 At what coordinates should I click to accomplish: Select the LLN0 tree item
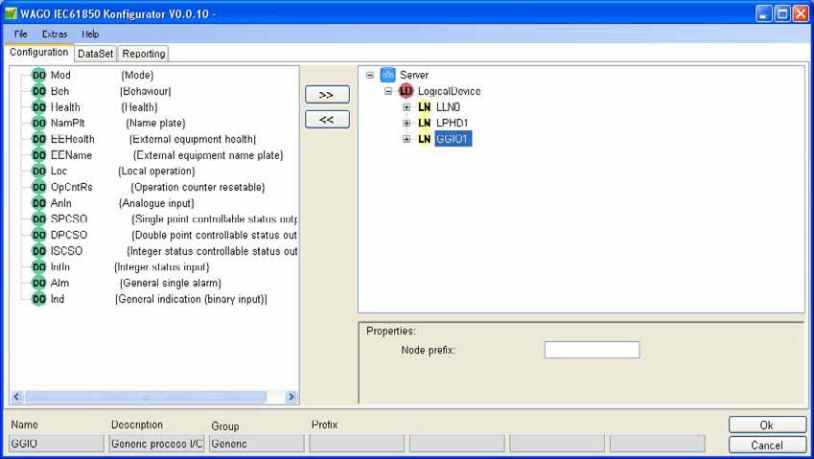pos(448,107)
